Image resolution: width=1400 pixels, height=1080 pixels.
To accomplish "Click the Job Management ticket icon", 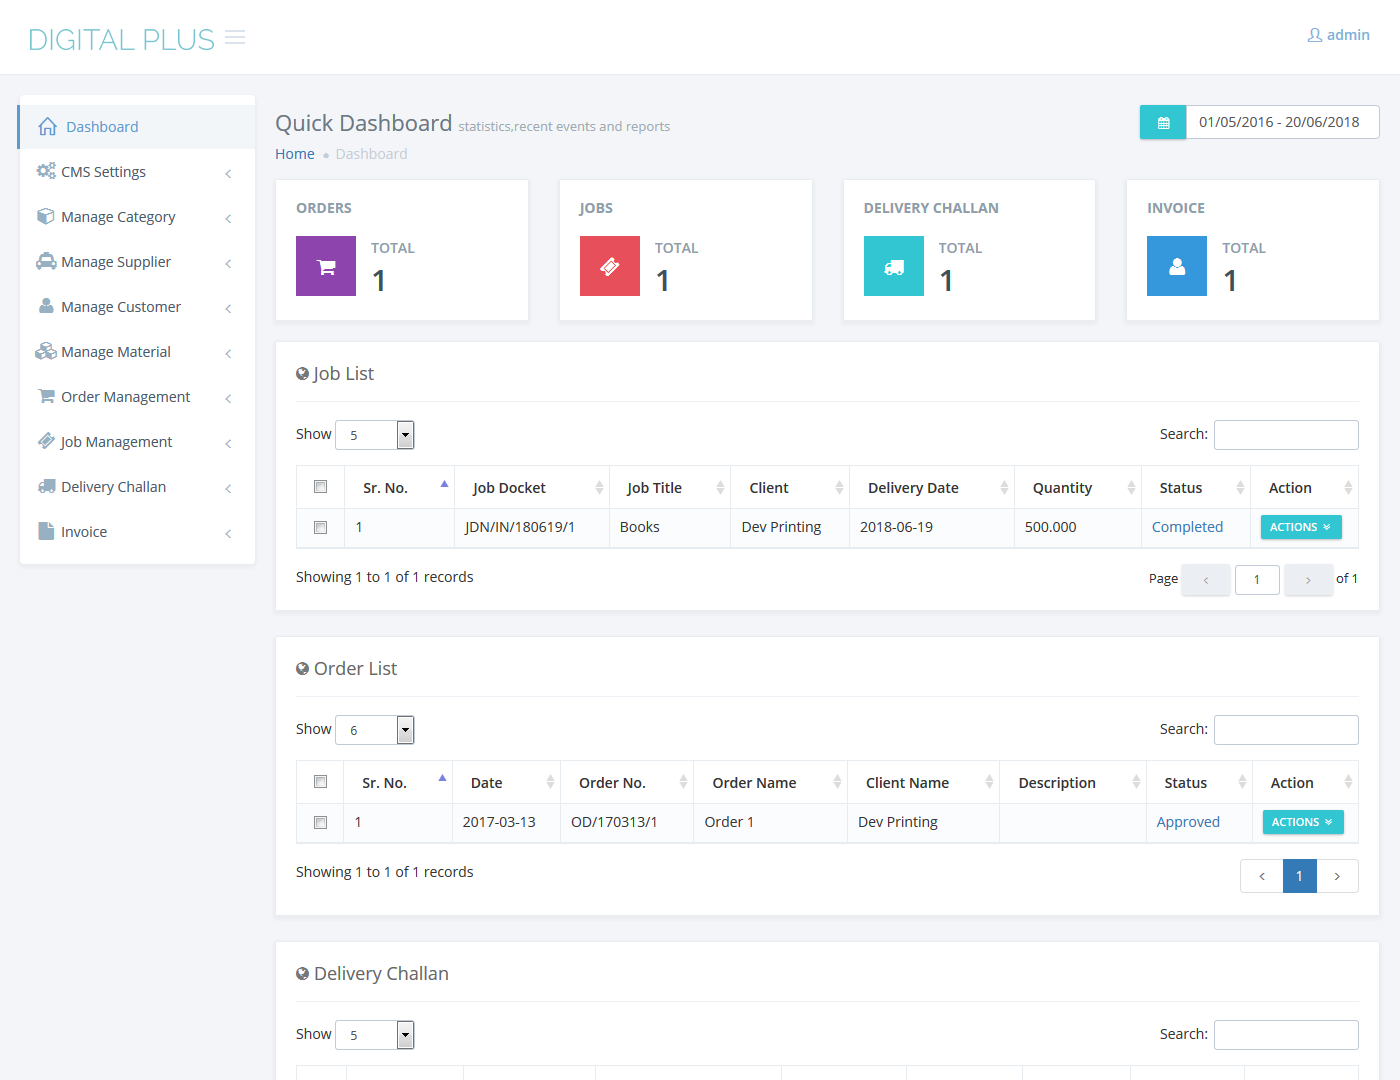I will [46, 441].
